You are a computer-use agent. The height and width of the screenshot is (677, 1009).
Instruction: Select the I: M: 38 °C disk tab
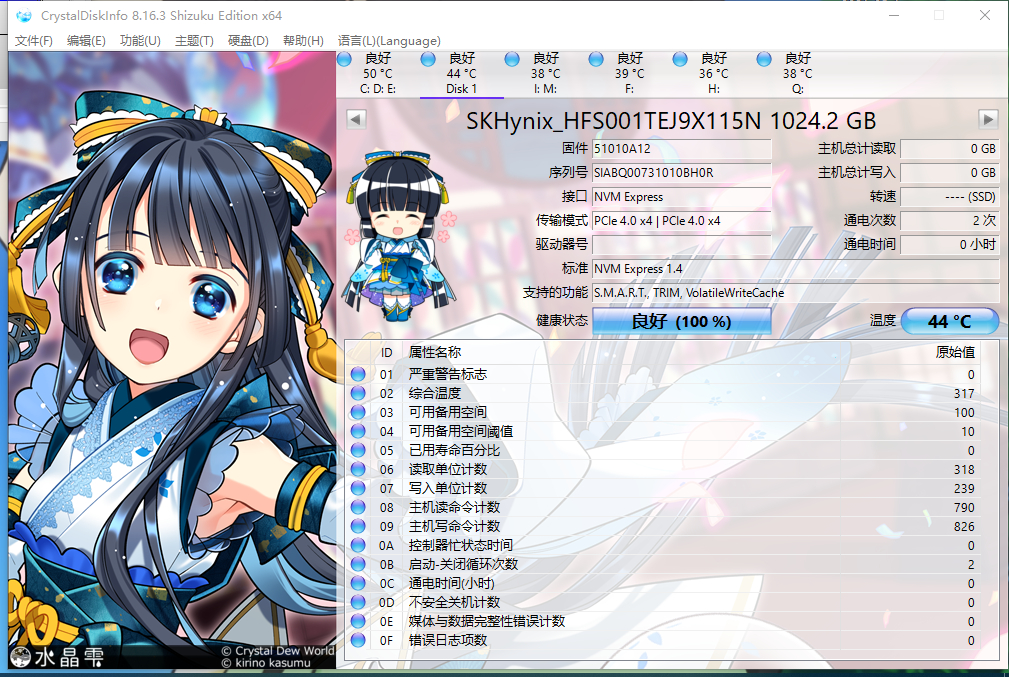pyautogui.click(x=546, y=73)
